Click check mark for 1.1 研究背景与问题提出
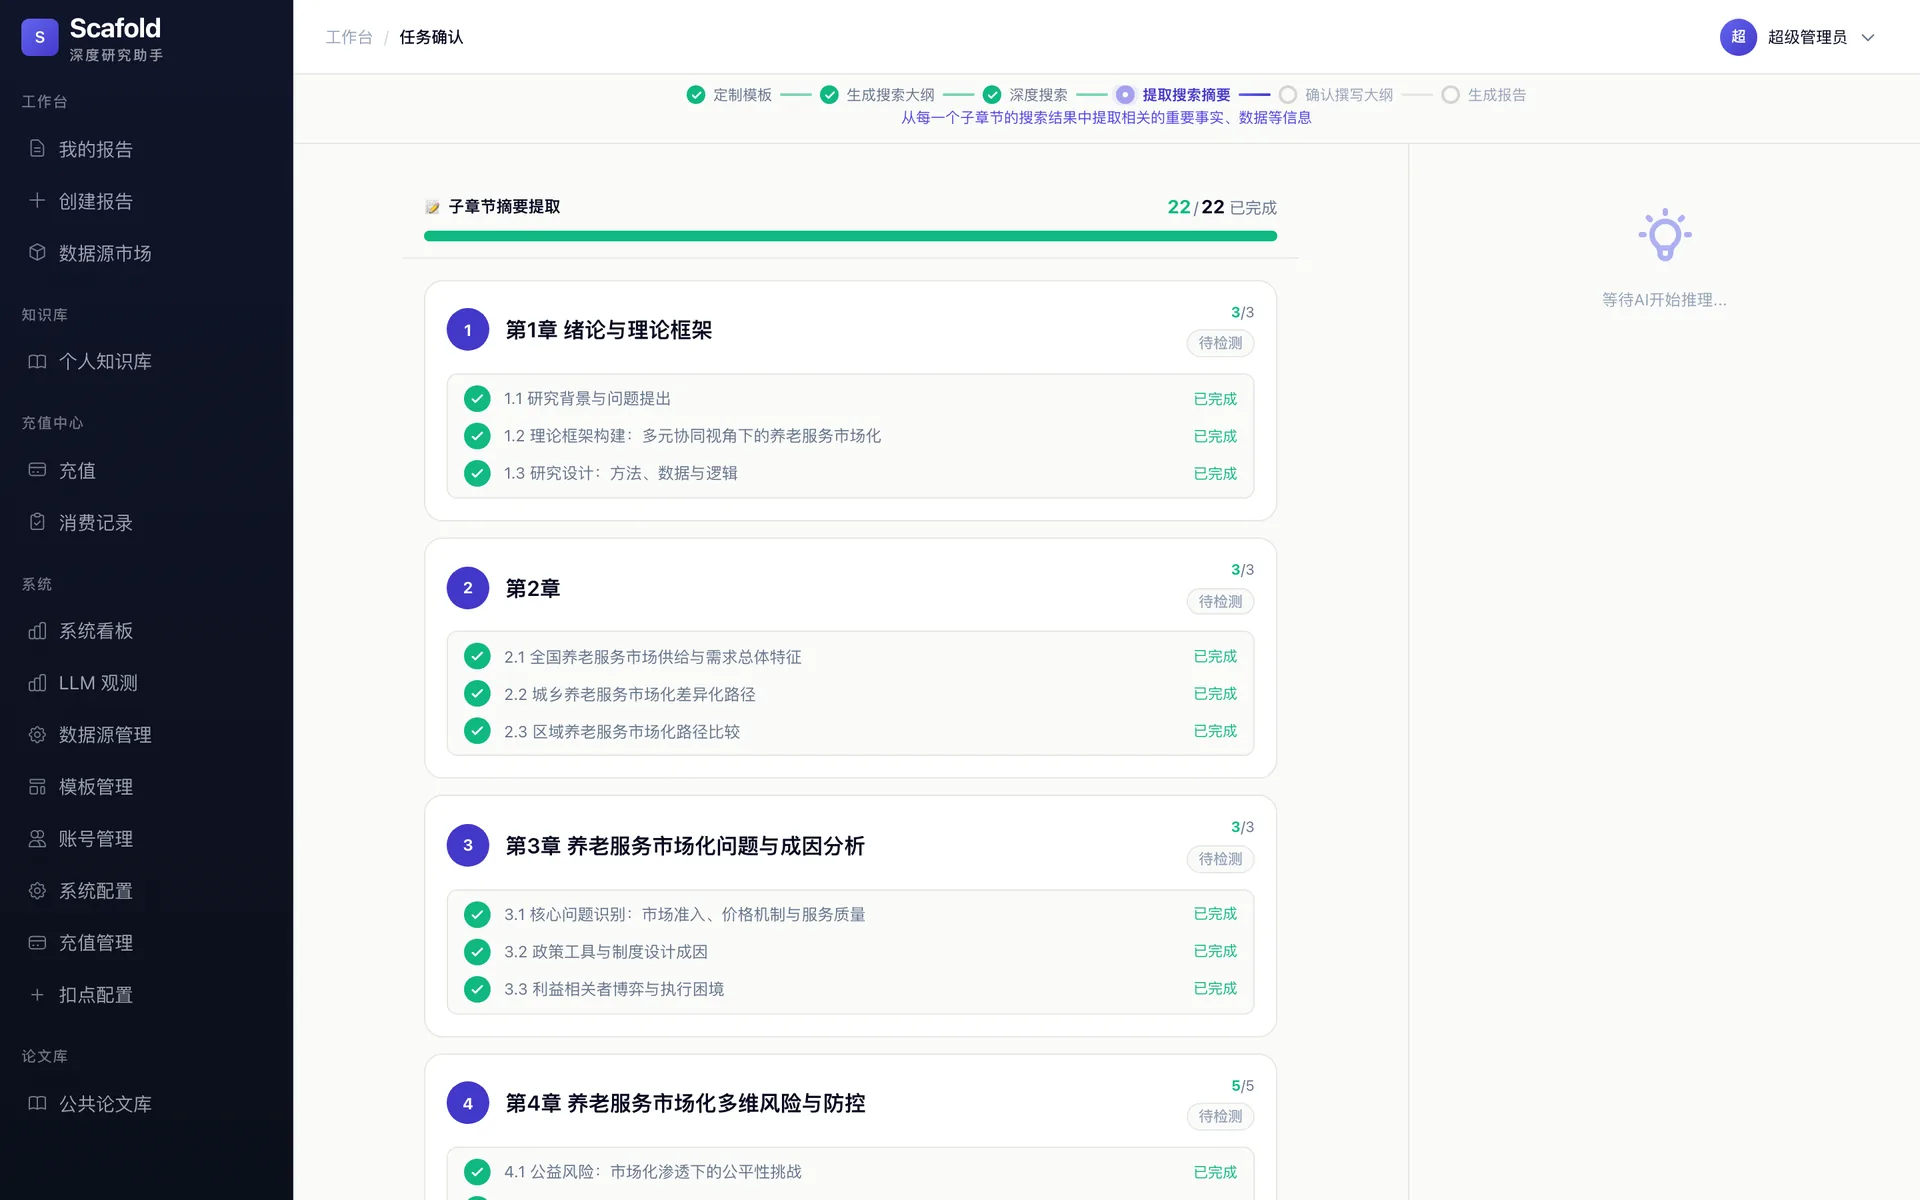 (x=477, y=399)
